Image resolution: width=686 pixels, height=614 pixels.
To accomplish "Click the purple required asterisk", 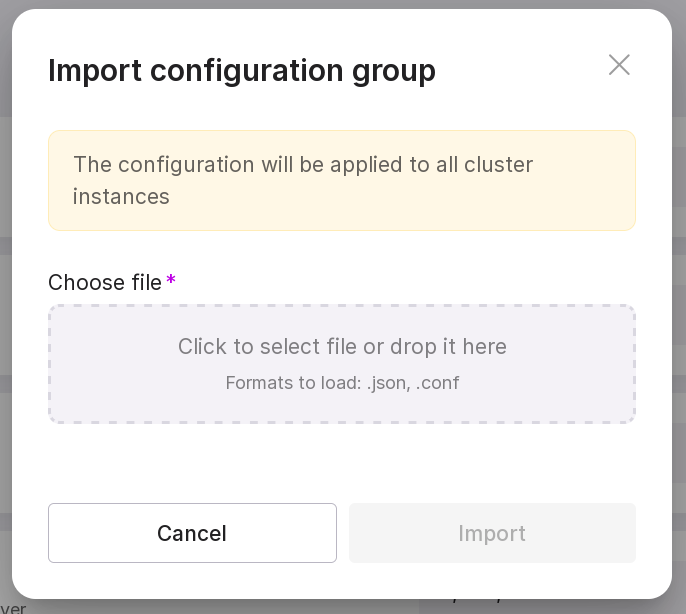I will pos(171,281).
